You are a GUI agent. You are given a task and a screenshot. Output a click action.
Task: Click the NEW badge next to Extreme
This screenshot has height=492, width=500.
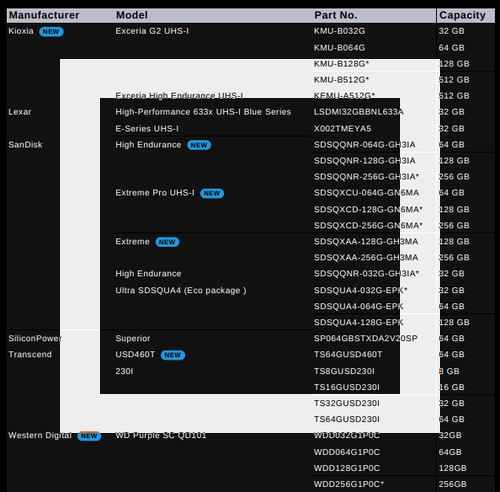(x=167, y=242)
